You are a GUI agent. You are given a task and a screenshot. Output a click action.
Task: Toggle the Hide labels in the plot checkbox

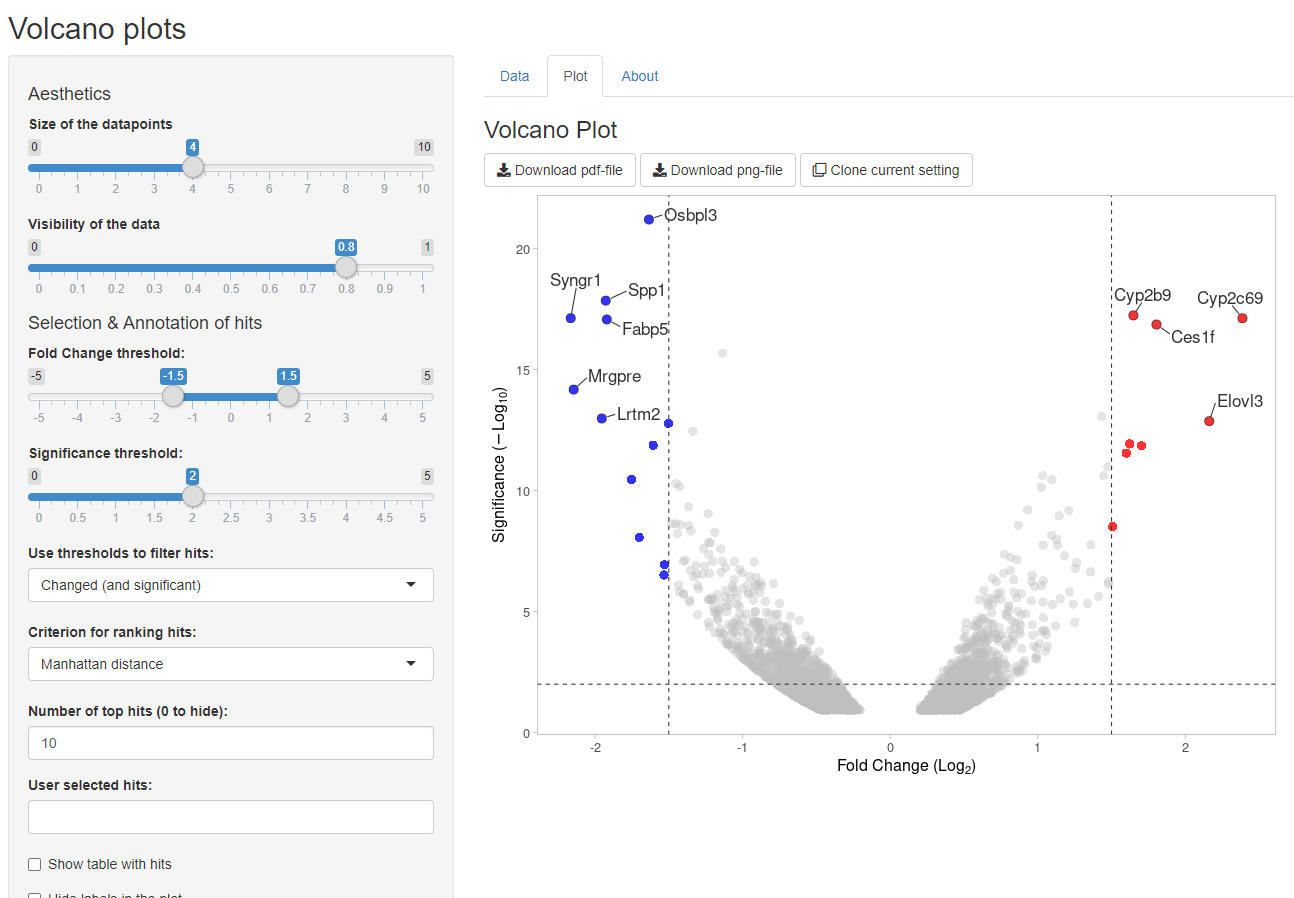pos(35,896)
